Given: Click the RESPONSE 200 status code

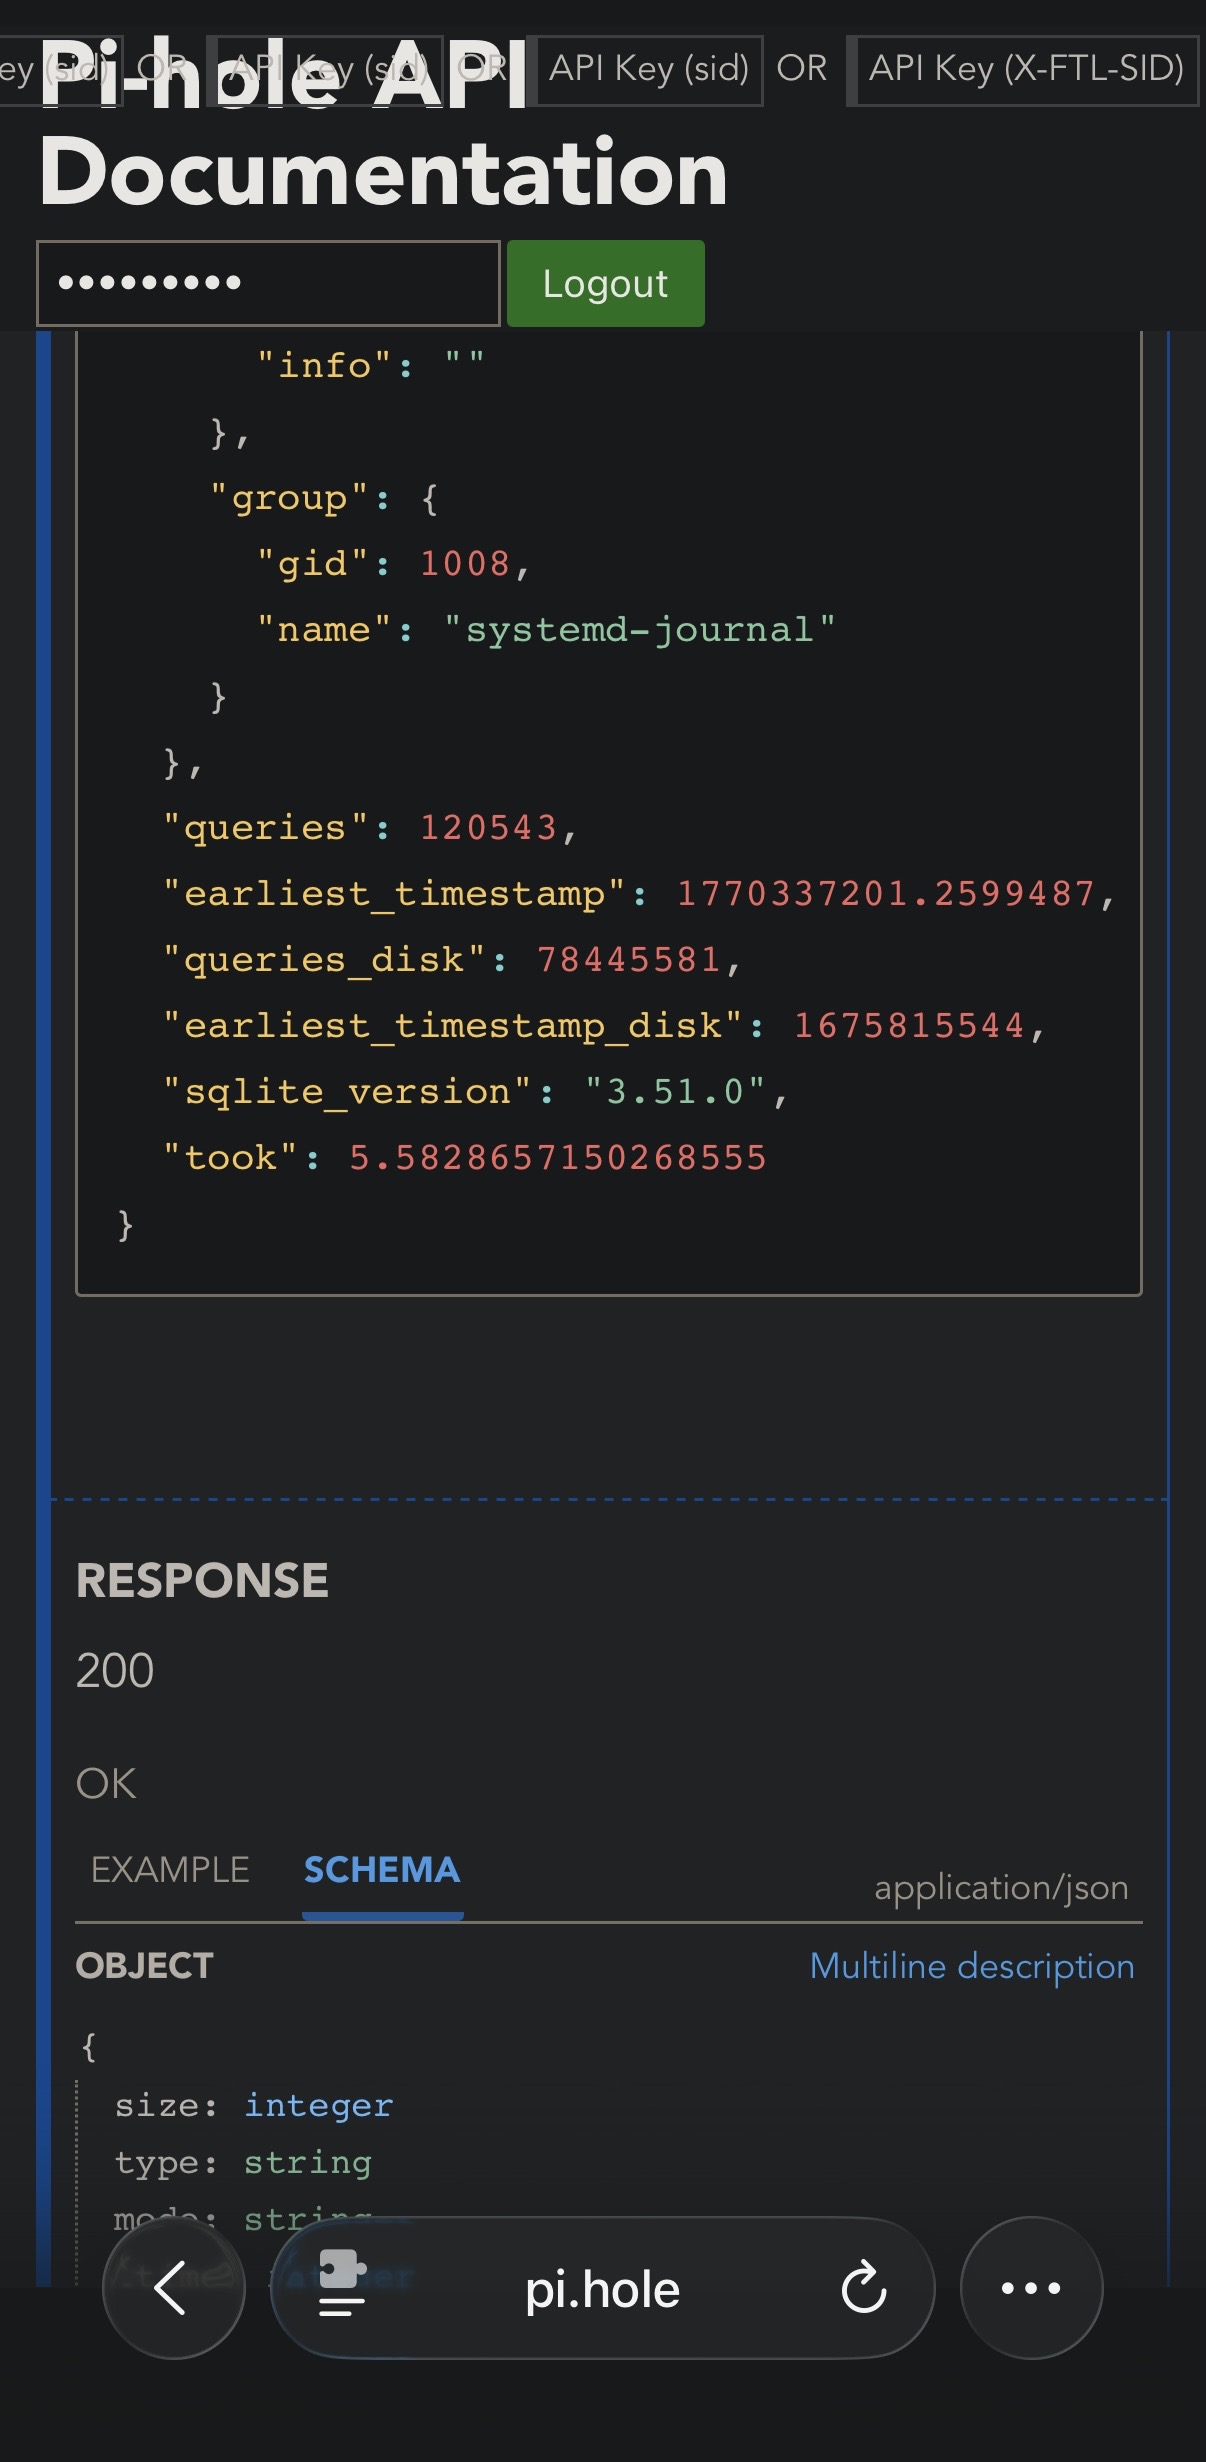Looking at the screenshot, I should coord(115,1671).
